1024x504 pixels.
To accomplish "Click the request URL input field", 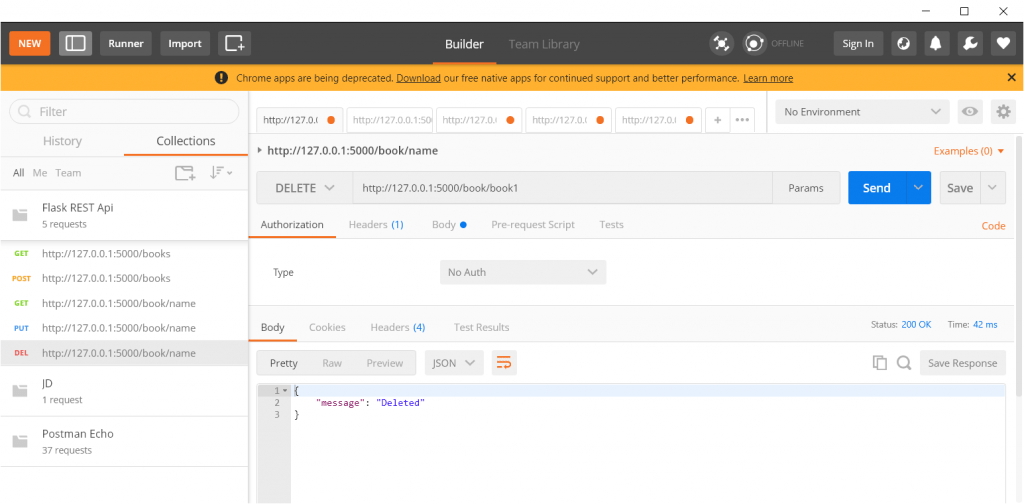I will [562, 188].
